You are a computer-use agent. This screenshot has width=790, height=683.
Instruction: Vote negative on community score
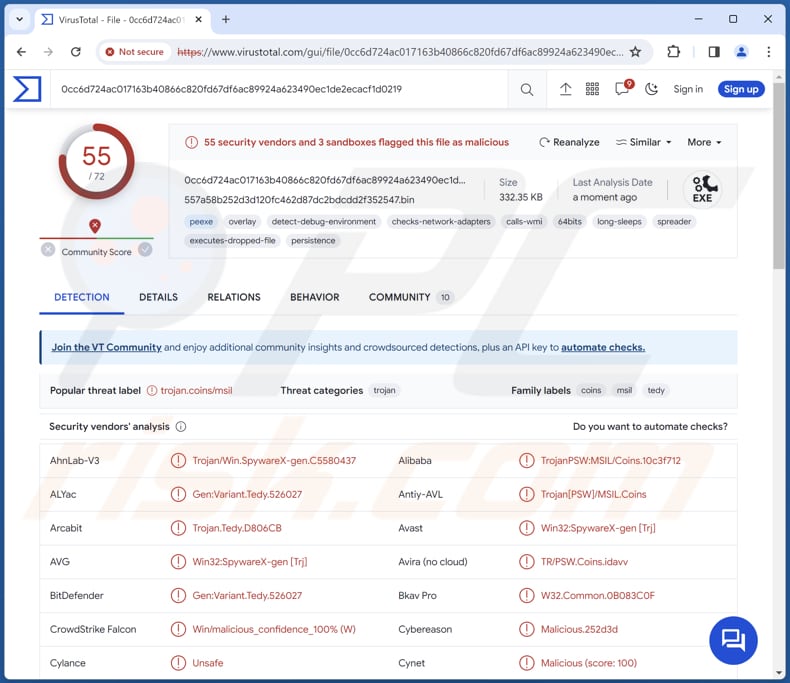click(x=48, y=250)
